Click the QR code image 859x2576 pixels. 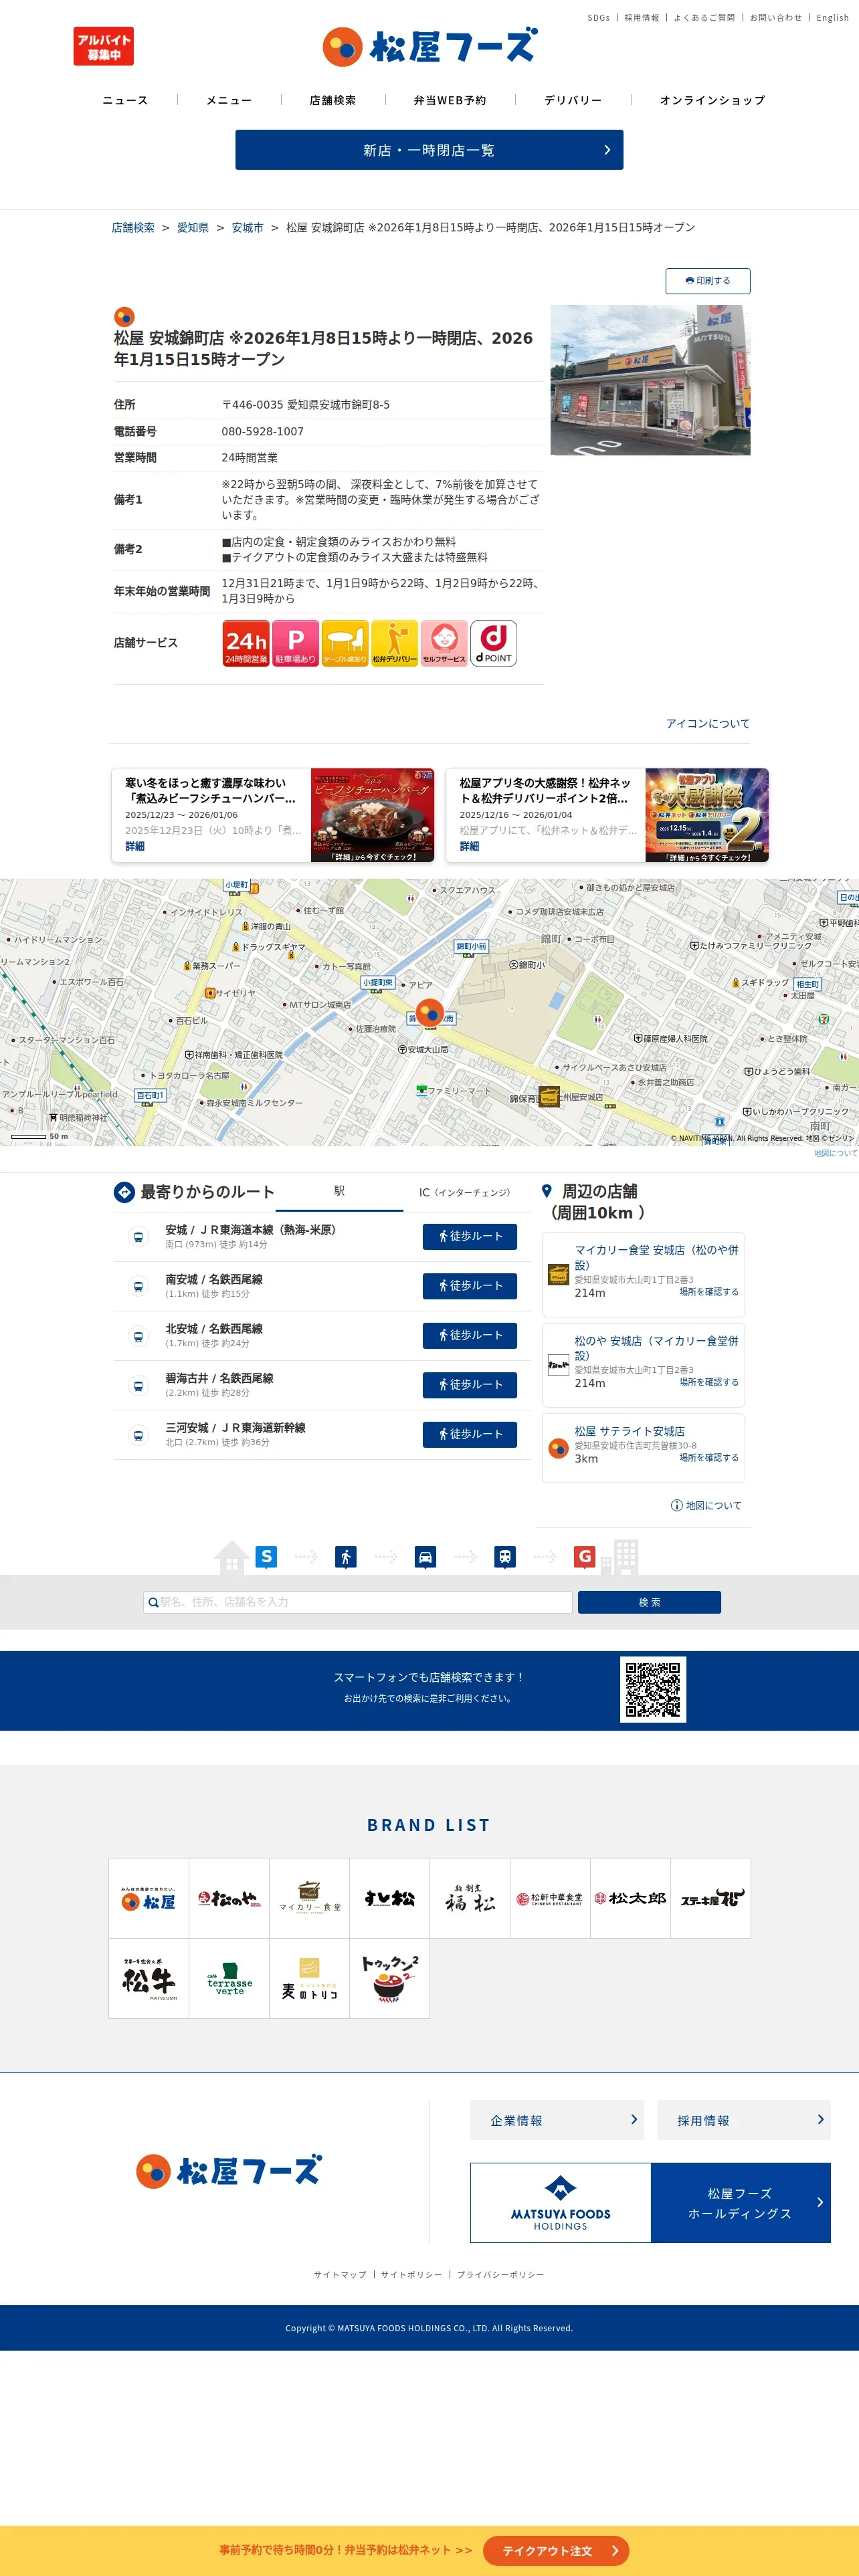[x=653, y=1690]
